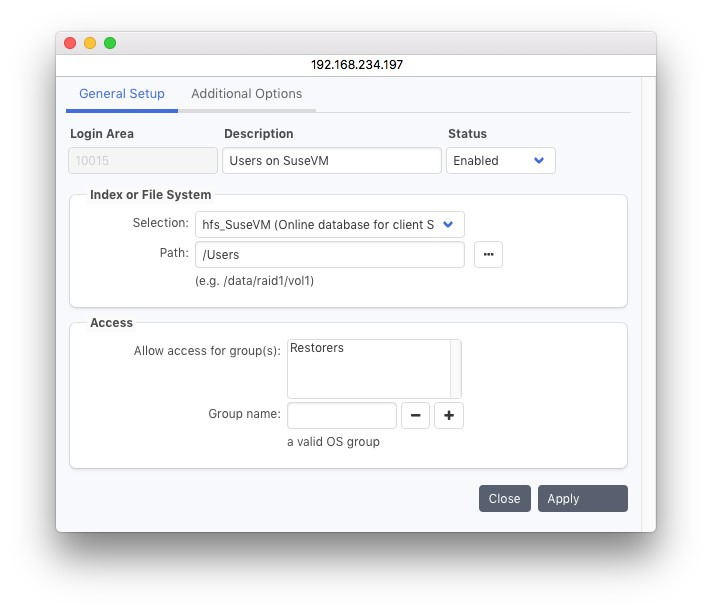Click the greyed Login Area field

[143, 161]
